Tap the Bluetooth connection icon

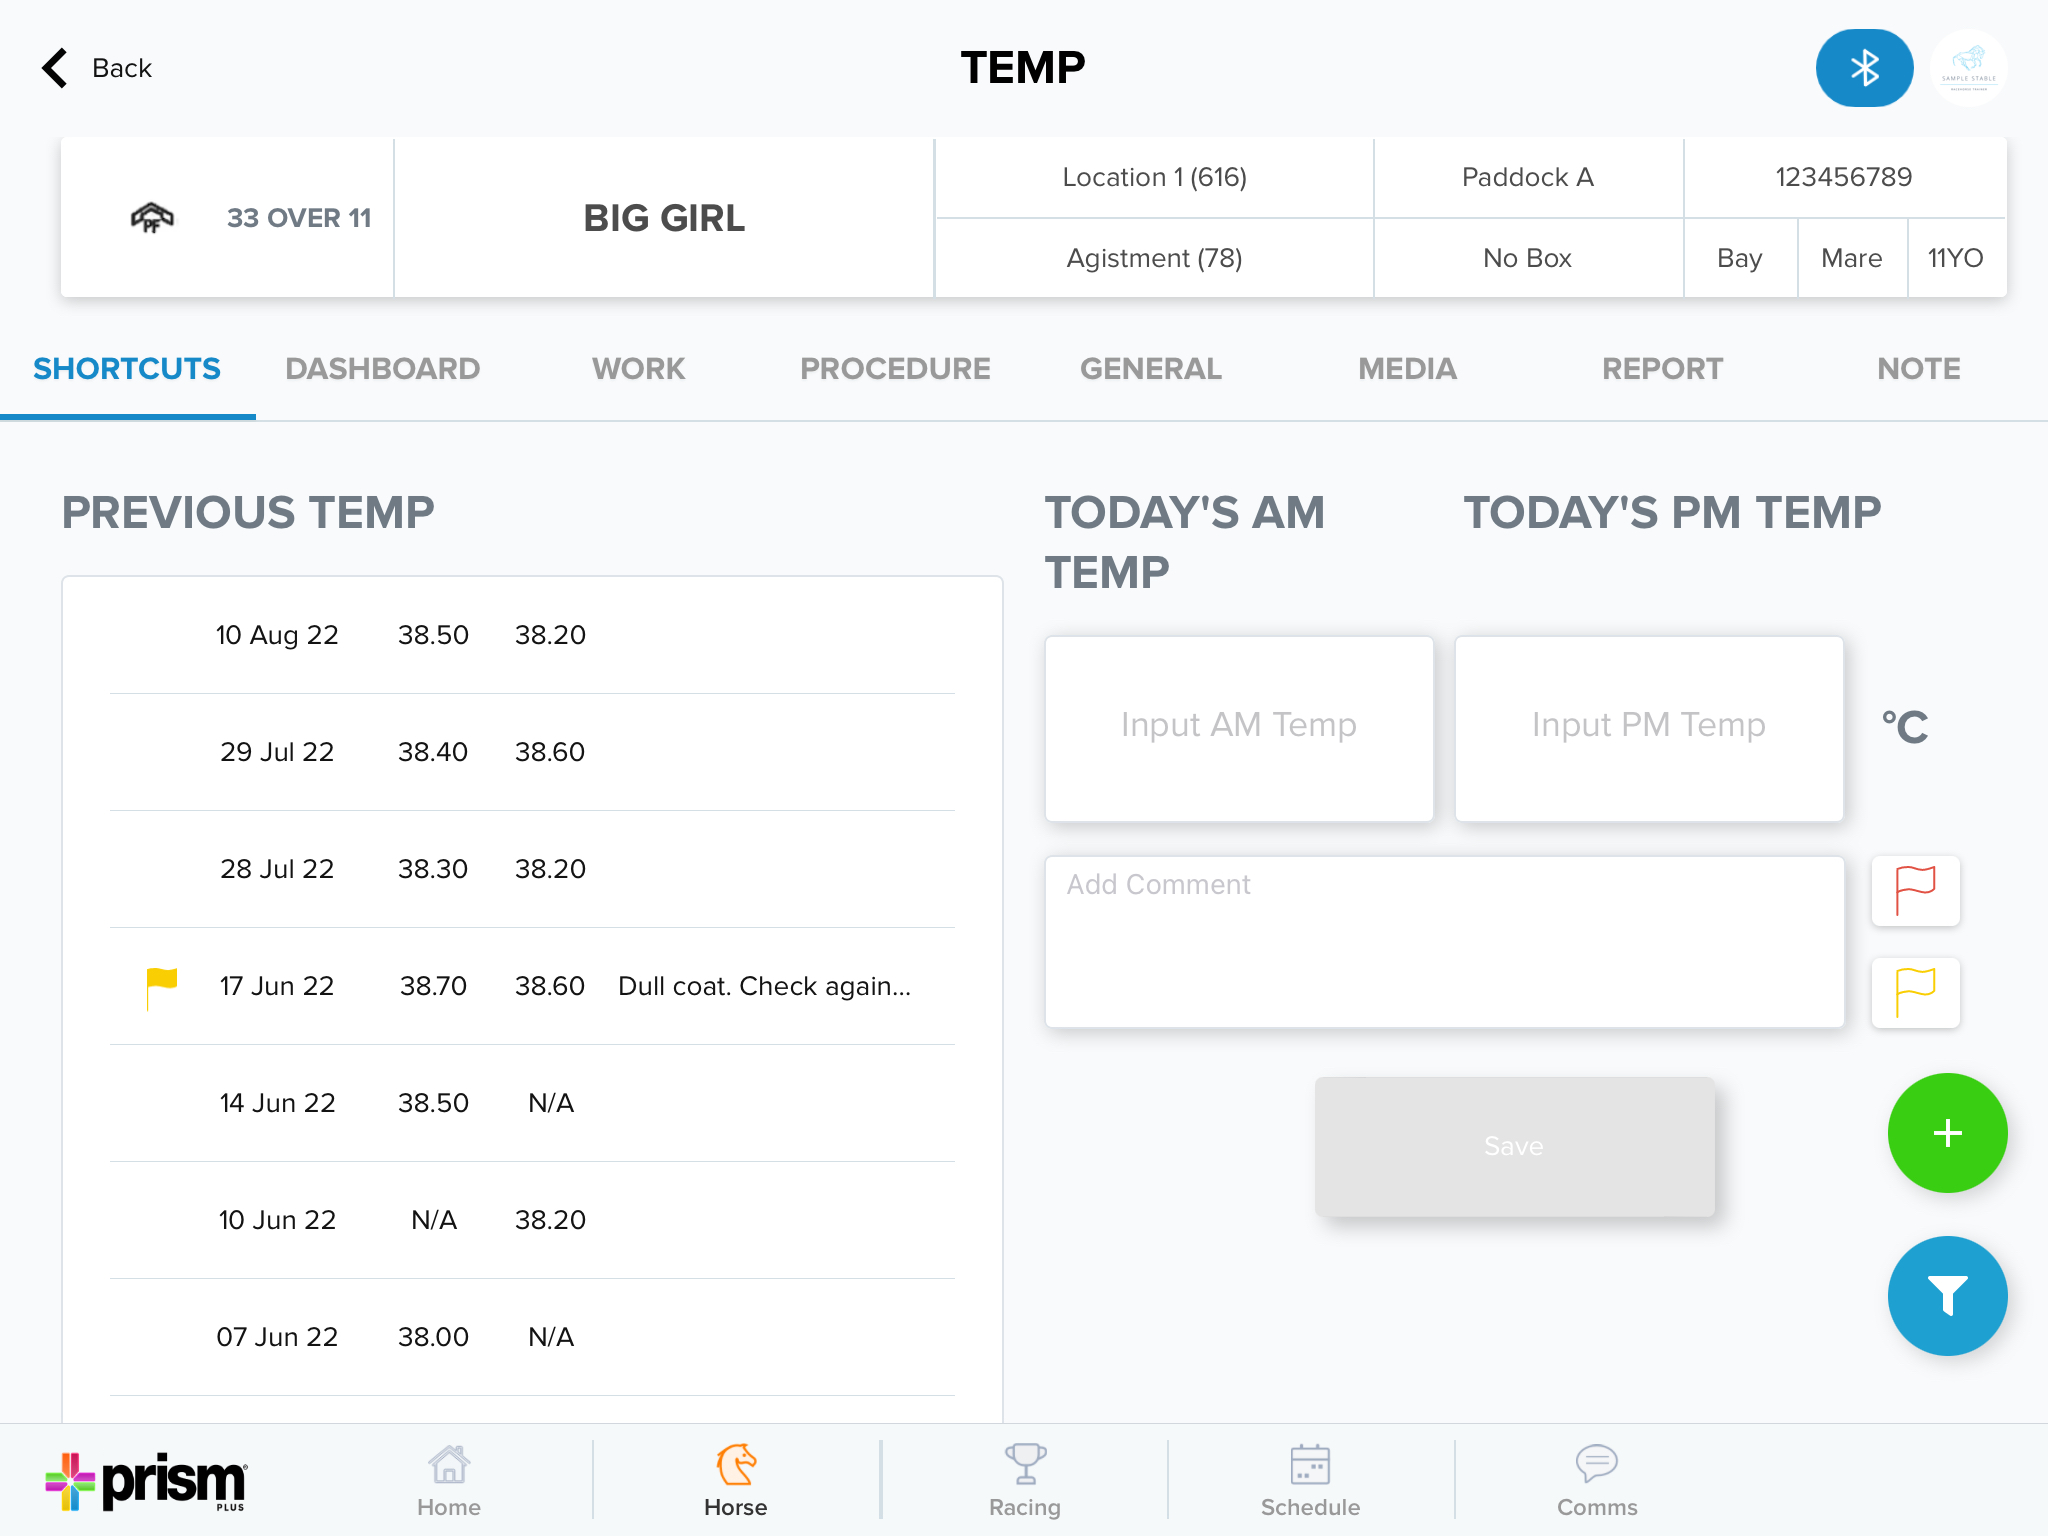pos(1864,68)
